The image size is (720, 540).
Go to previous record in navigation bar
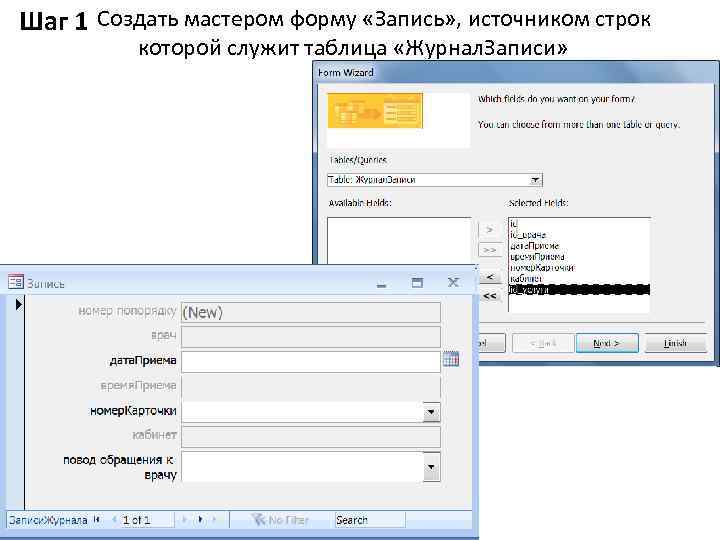tap(113, 520)
